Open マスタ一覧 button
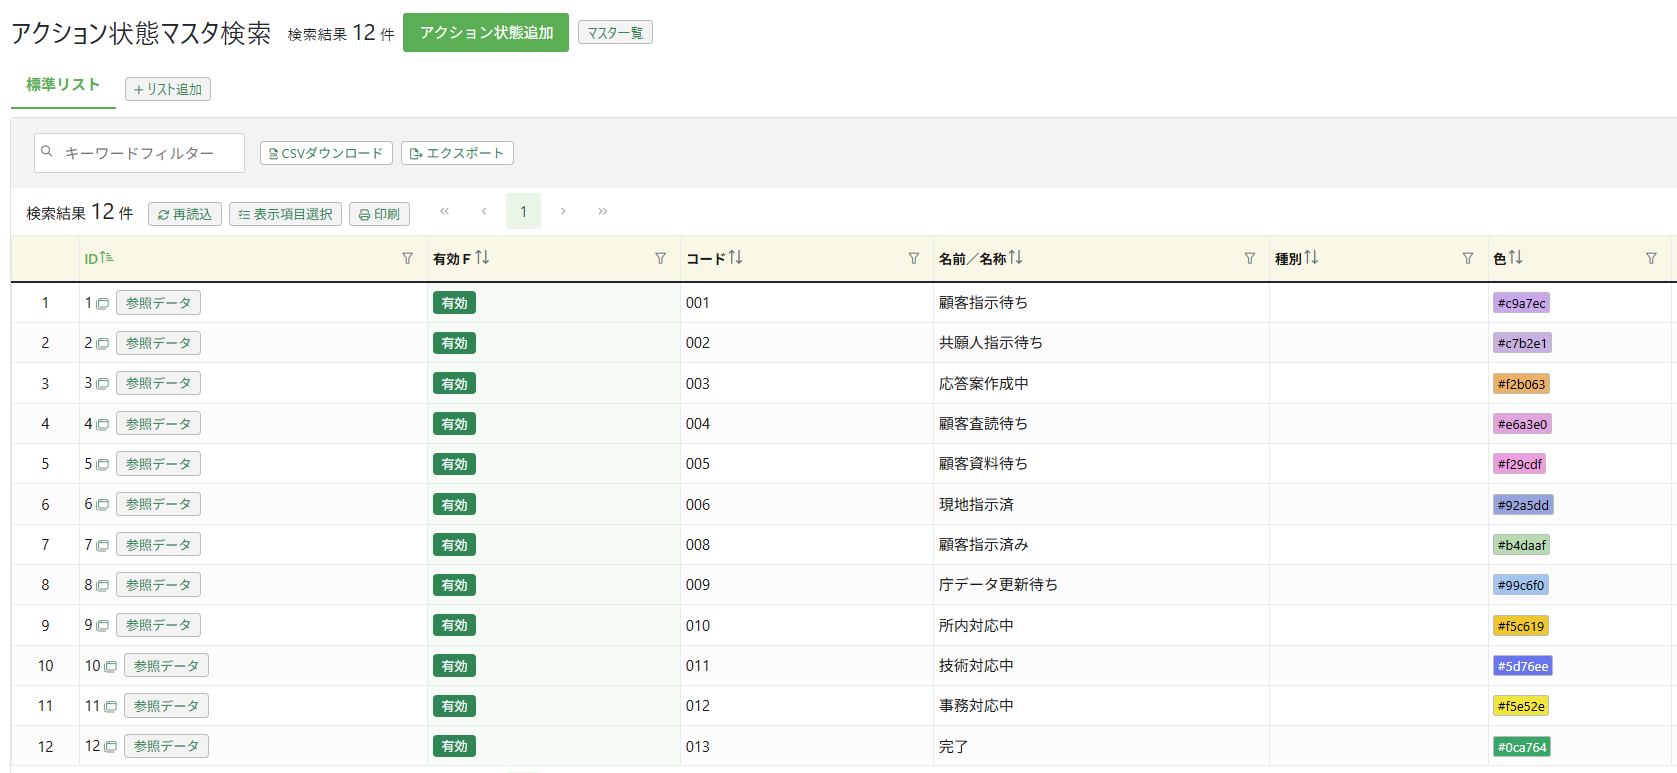This screenshot has height=773, width=1677. coord(615,33)
